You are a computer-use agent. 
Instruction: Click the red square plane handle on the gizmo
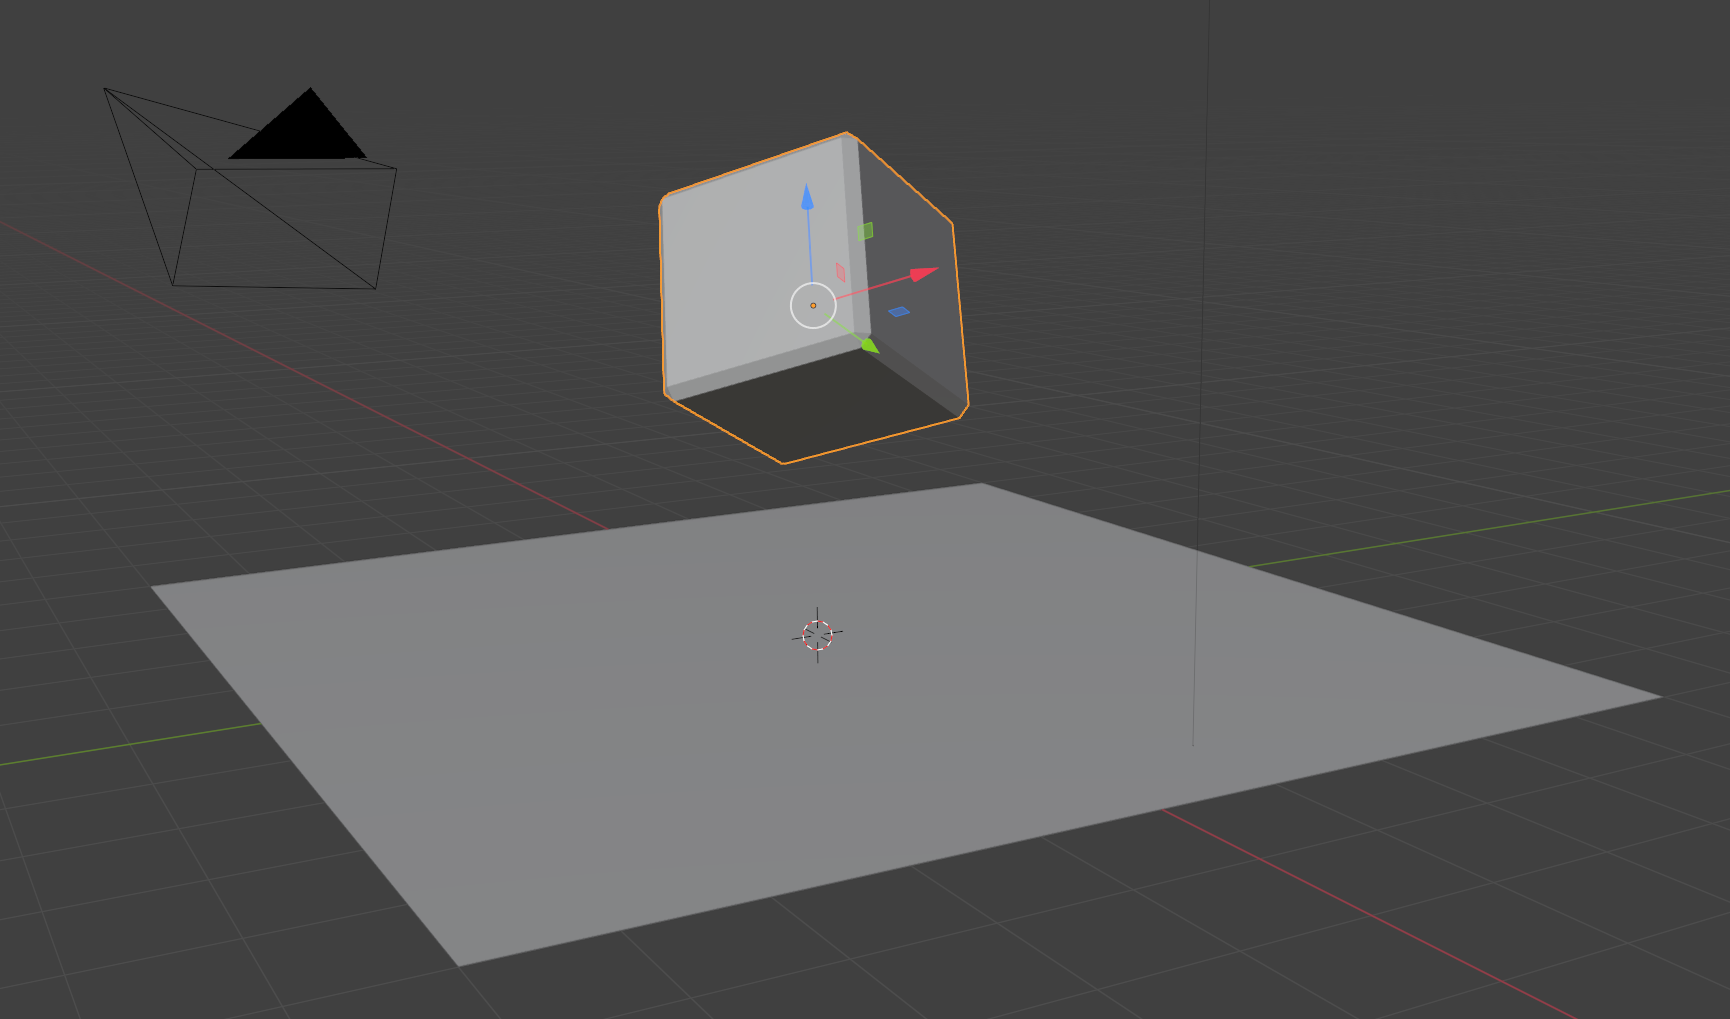[841, 272]
